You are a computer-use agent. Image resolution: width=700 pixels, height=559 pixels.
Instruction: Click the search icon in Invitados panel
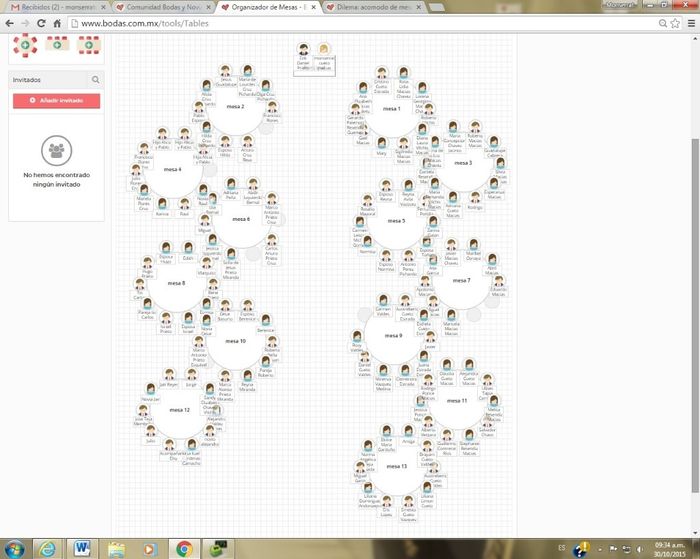click(95, 79)
